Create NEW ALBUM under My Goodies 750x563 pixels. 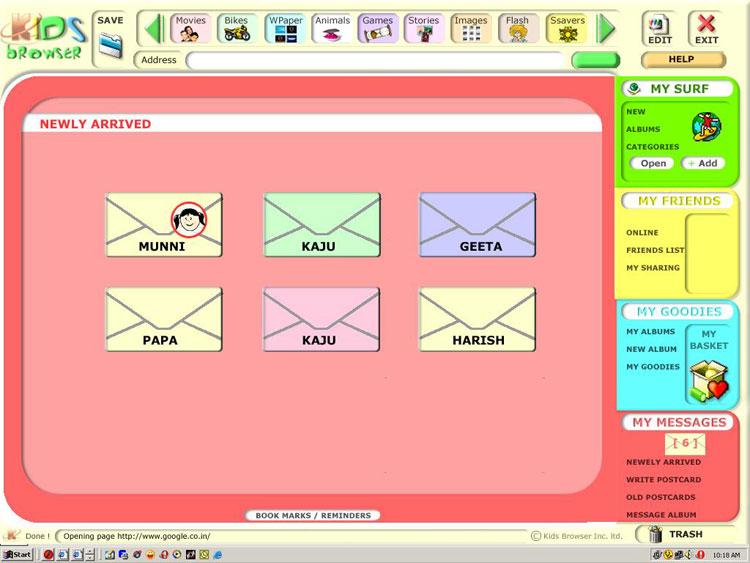click(x=651, y=349)
